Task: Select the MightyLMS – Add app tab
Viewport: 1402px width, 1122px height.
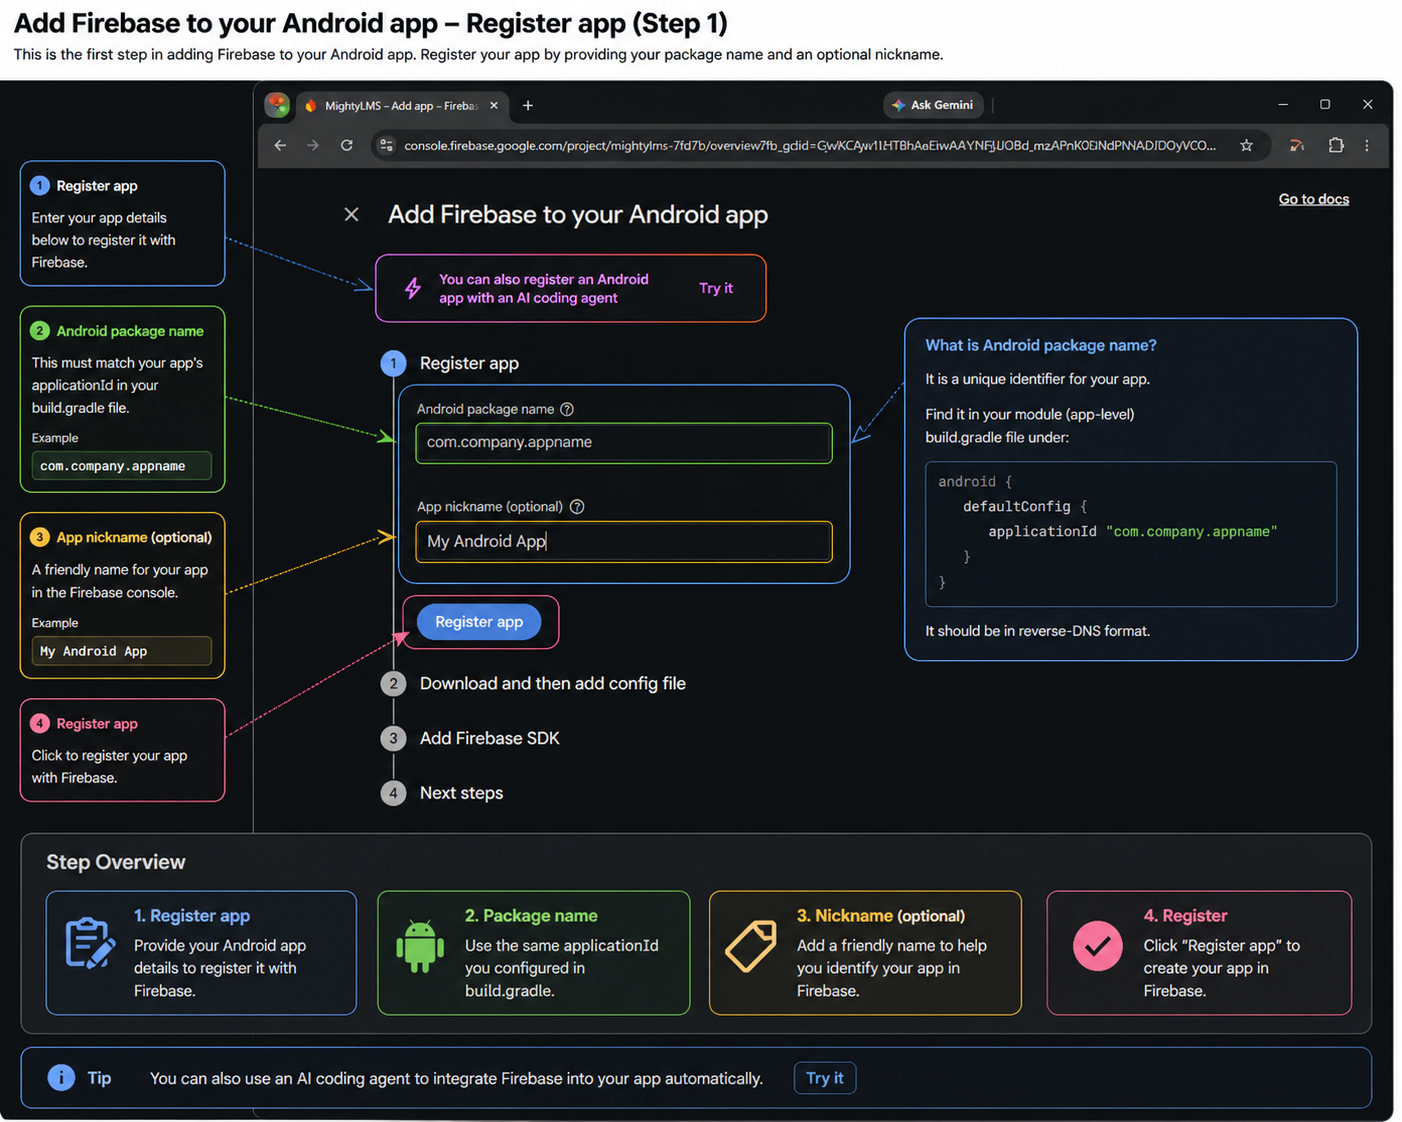Action: point(403,105)
